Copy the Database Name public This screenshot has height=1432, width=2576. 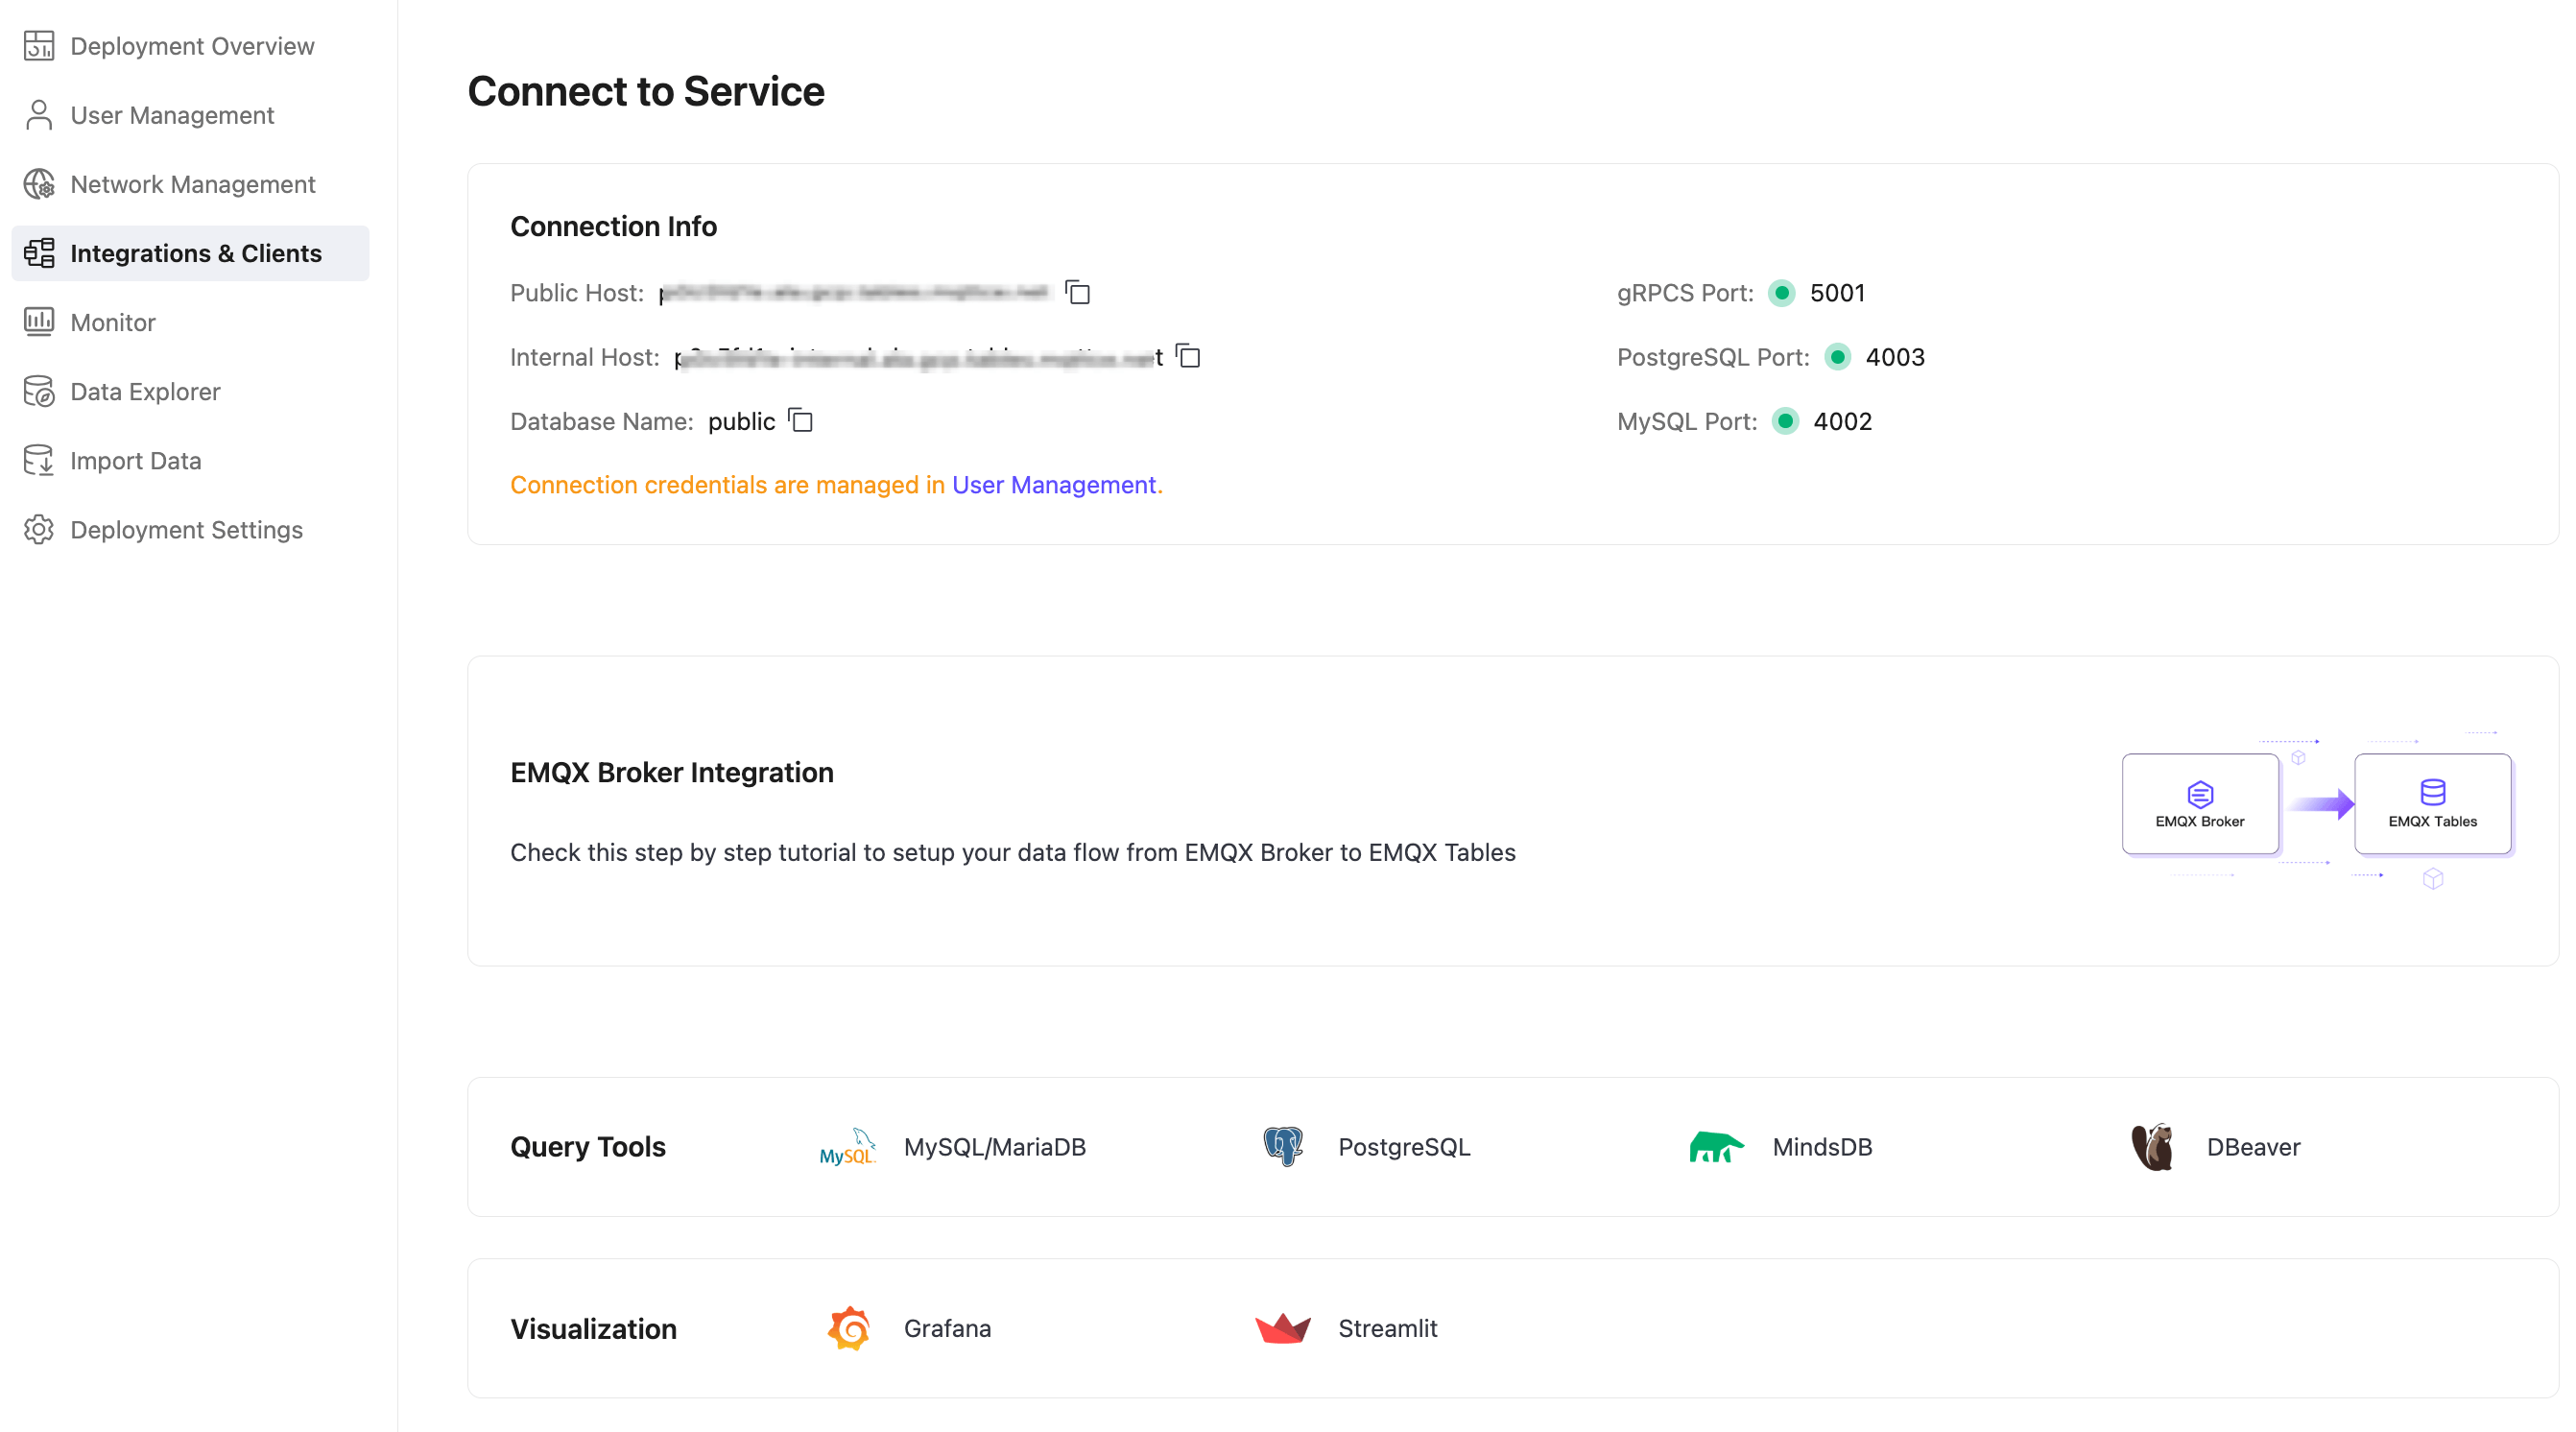tap(800, 420)
